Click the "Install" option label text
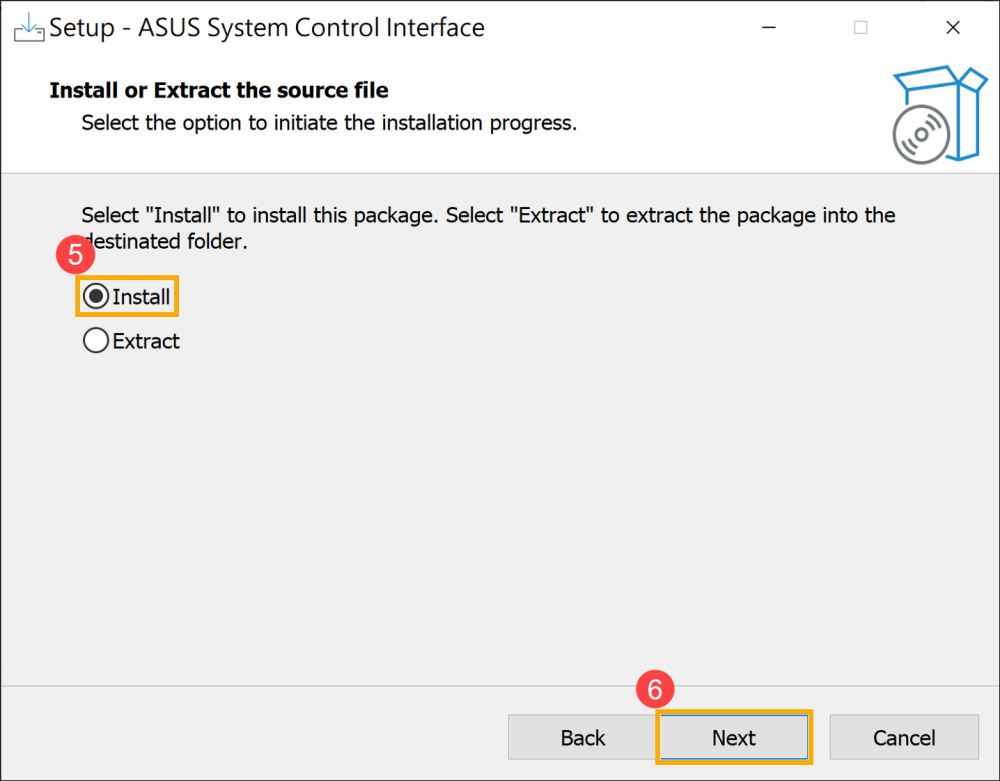 (141, 297)
